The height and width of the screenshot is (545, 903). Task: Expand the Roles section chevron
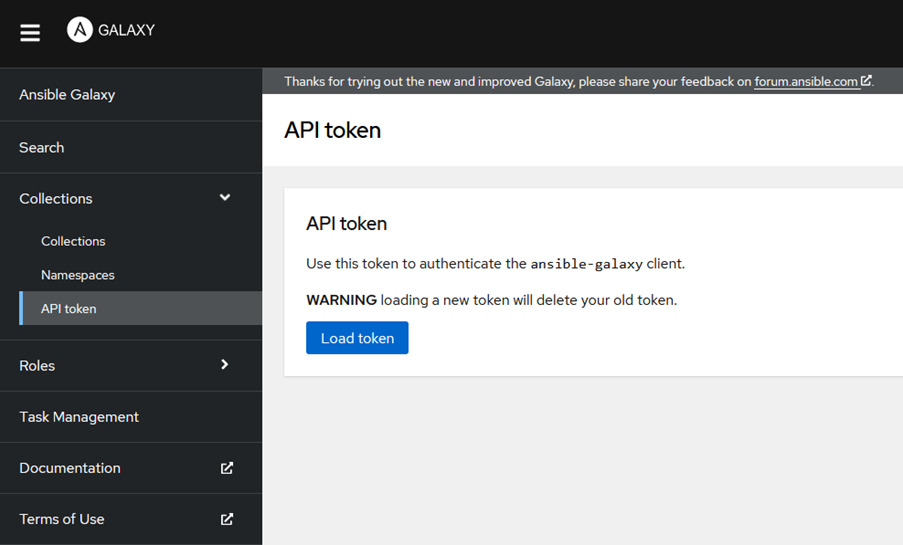(x=225, y=365)
